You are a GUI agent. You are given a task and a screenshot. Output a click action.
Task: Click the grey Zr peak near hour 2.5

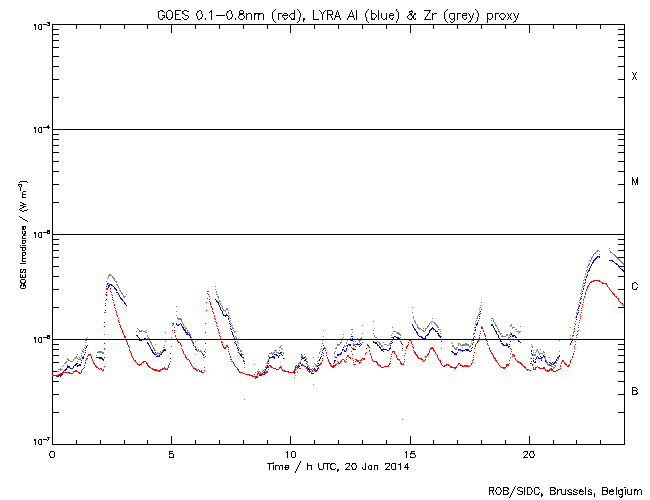pos(111,273)
